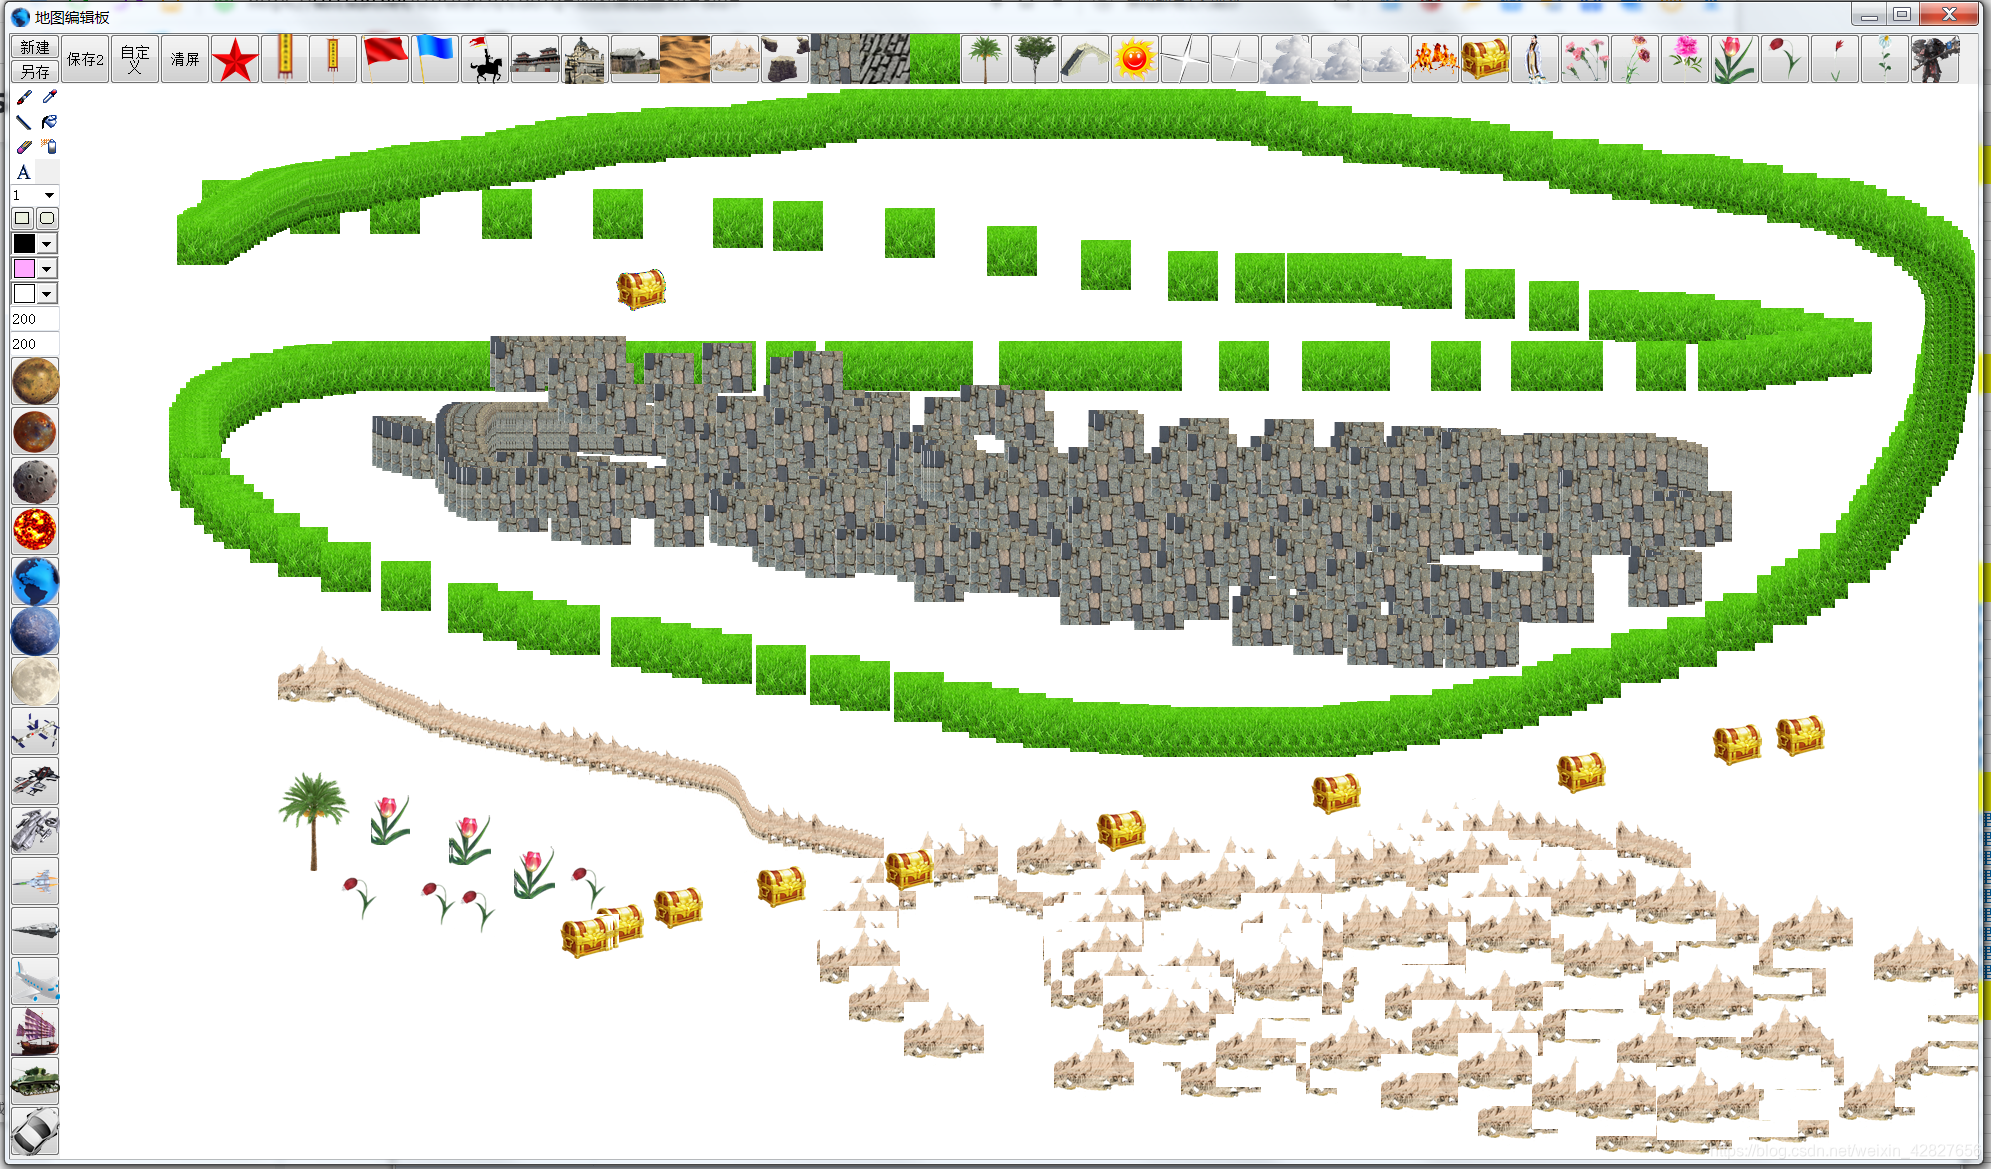
Task: Click the 新建 new button
Action: 35,47
